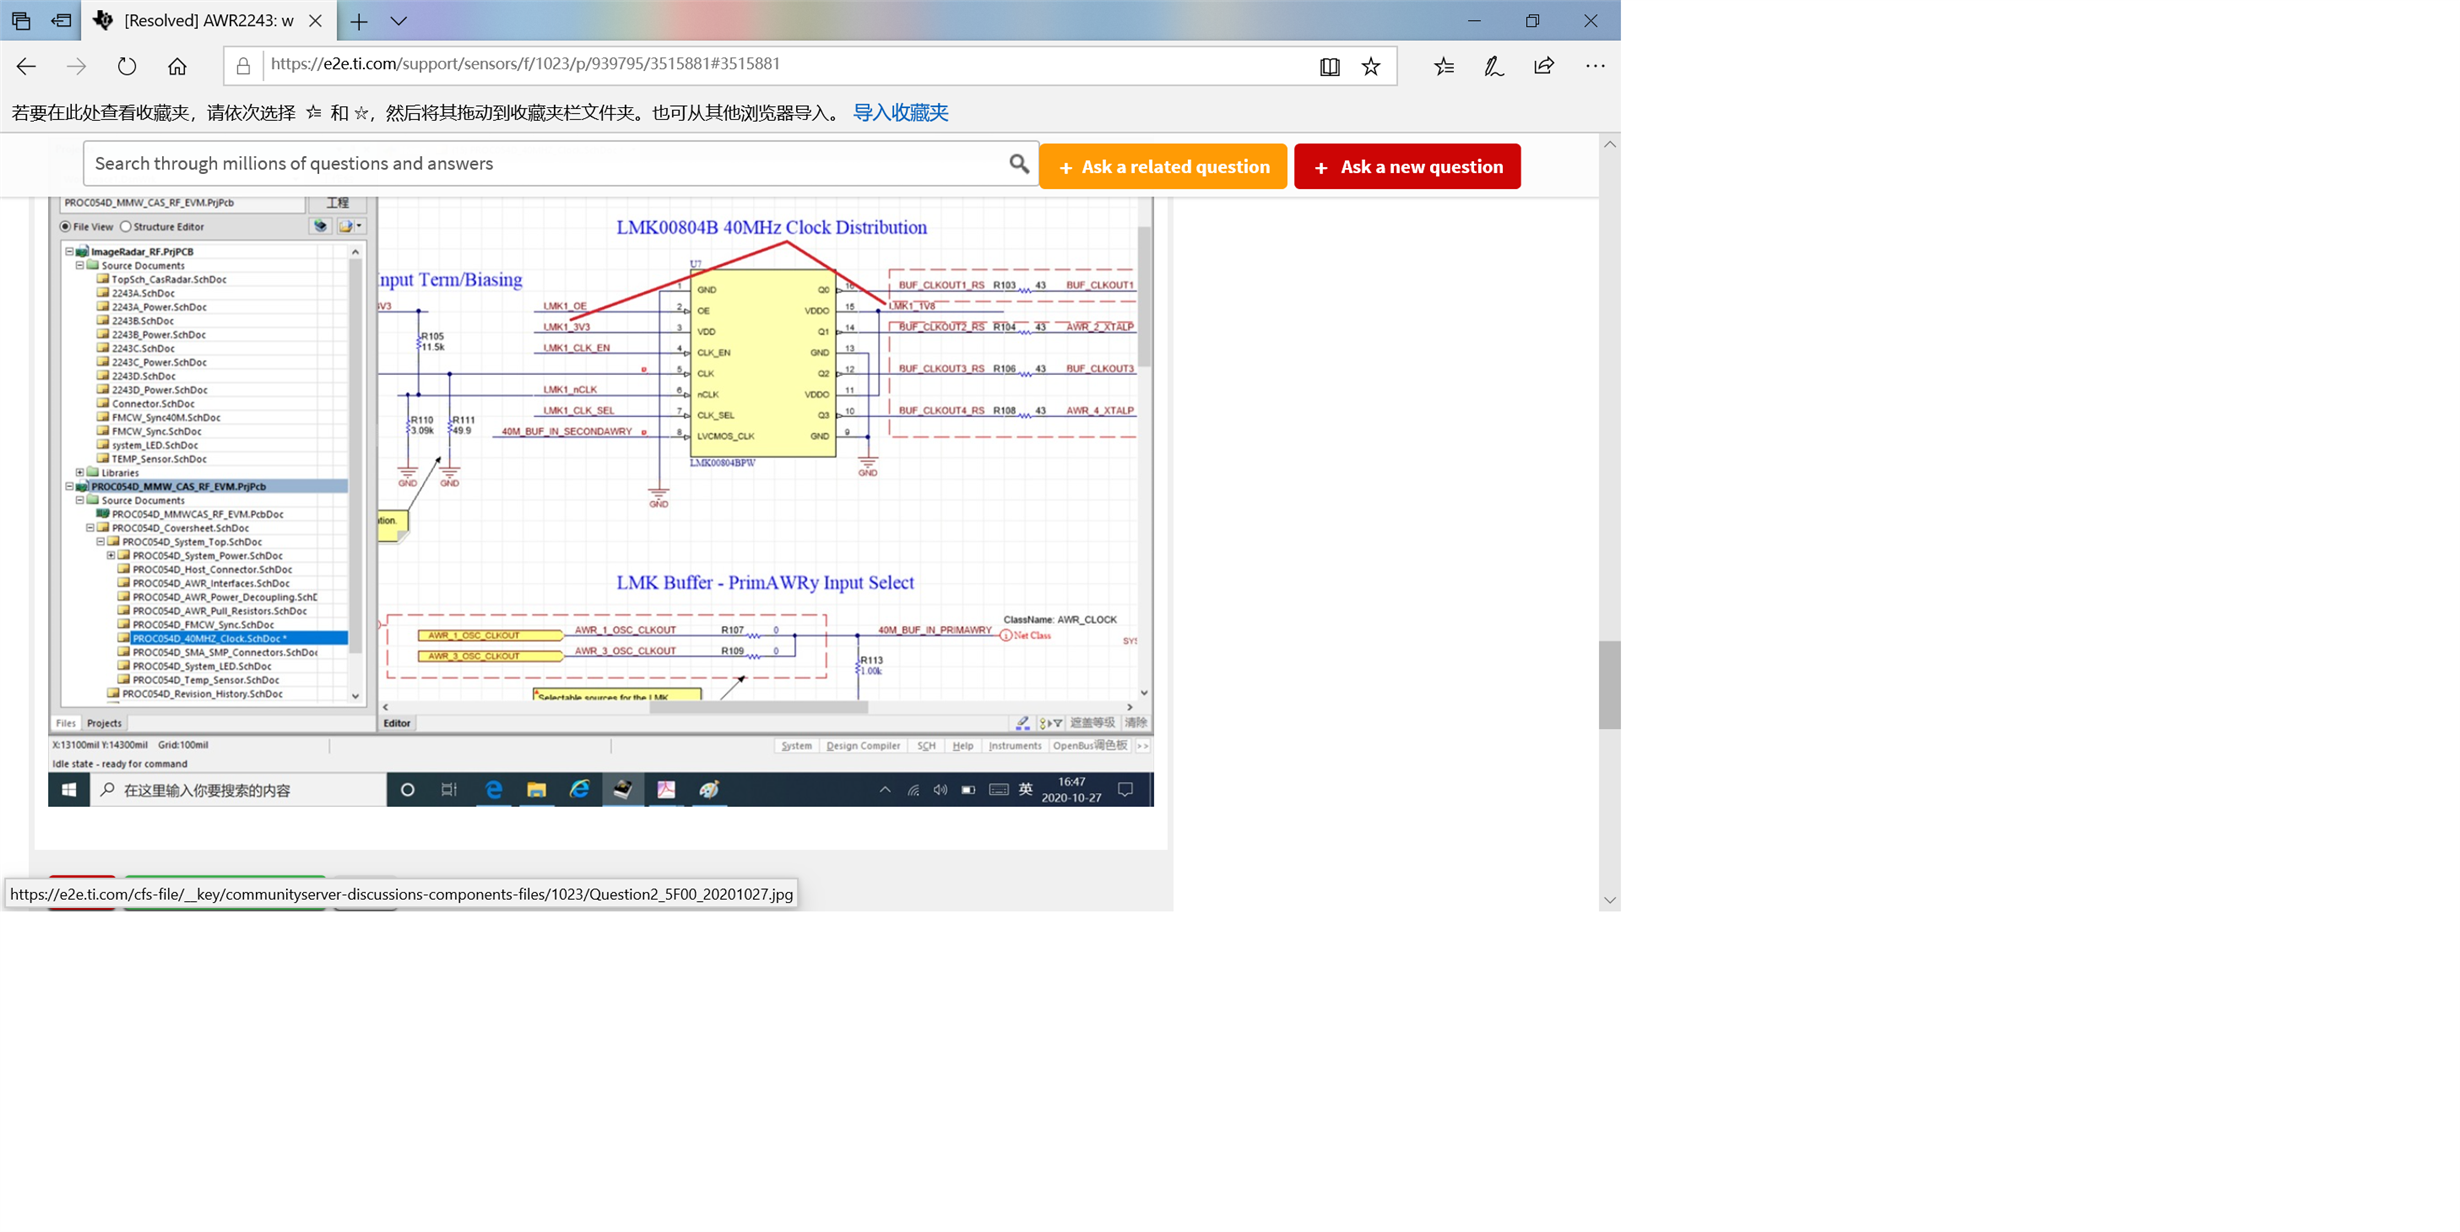The width and height of the screenshot is (2460, 1232).
Task: Click the Windows taskbar search box
Action: tap(238, 789)
